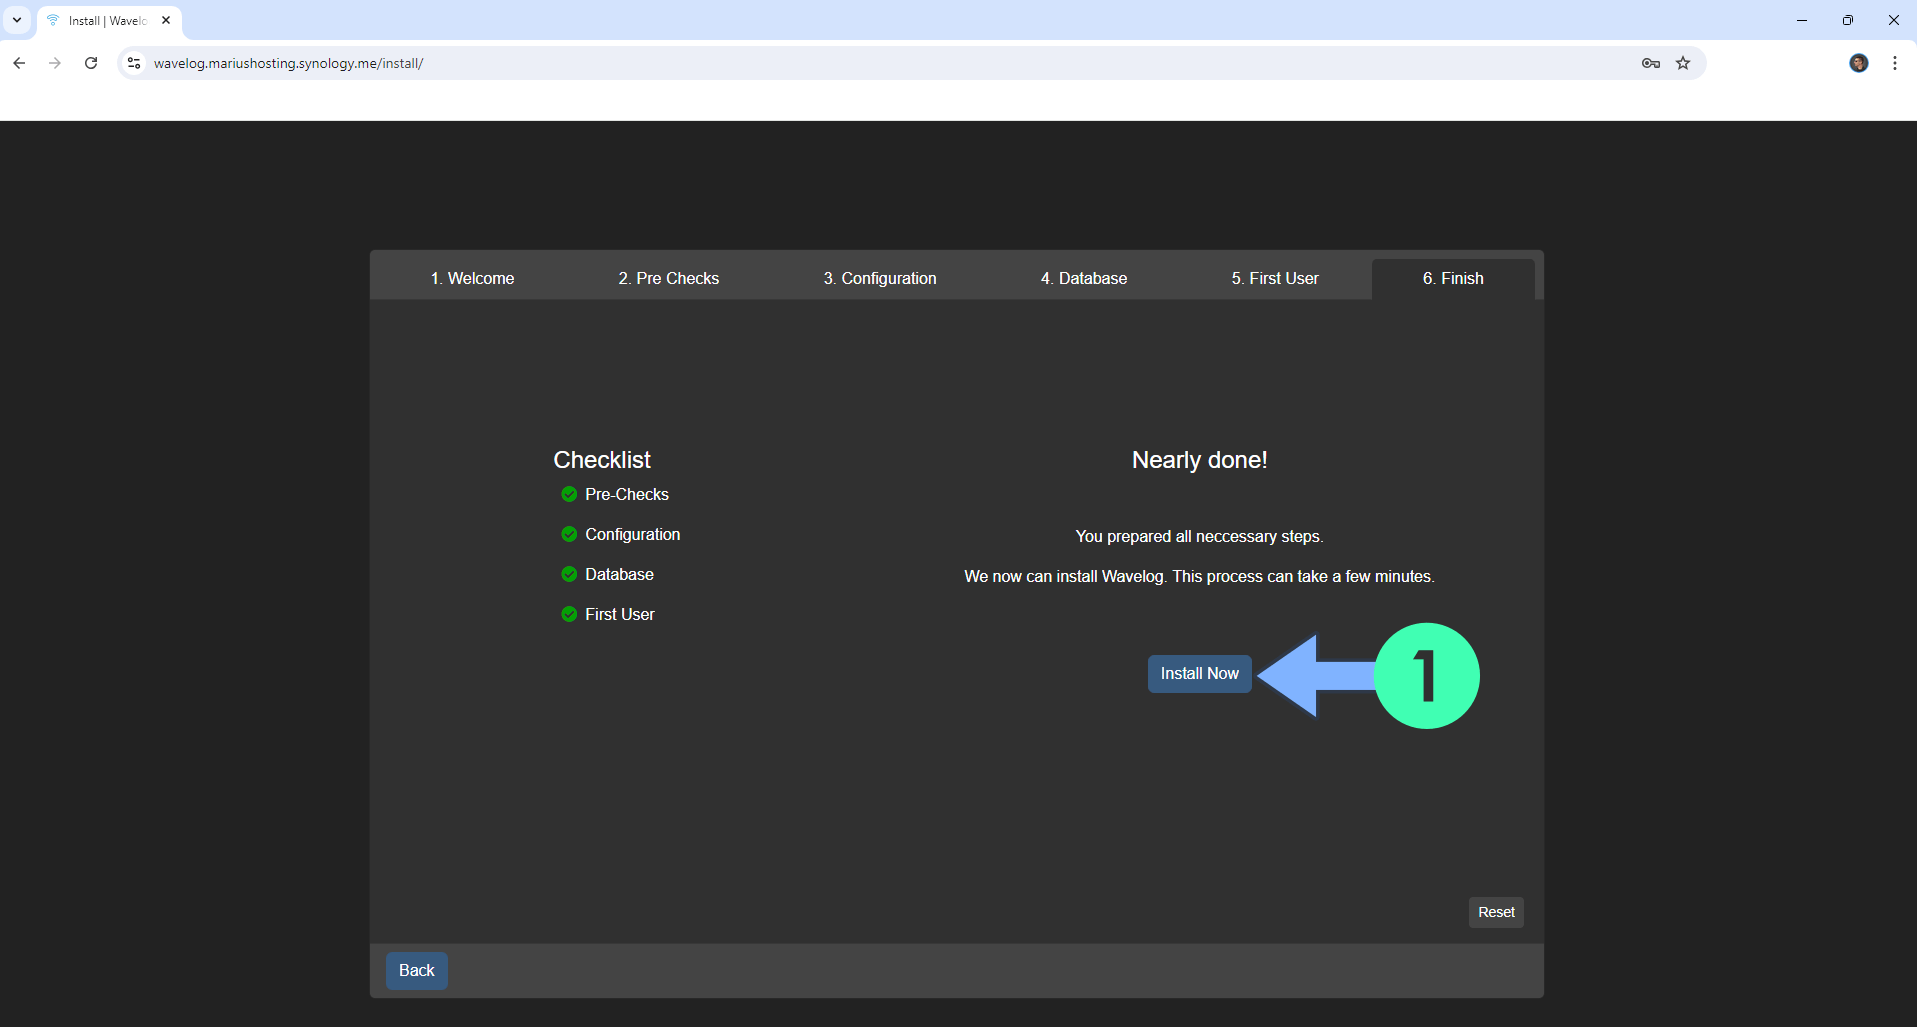Select the Install | Wavelog browser tab
1917x1027 pixels.
(109, 21)
